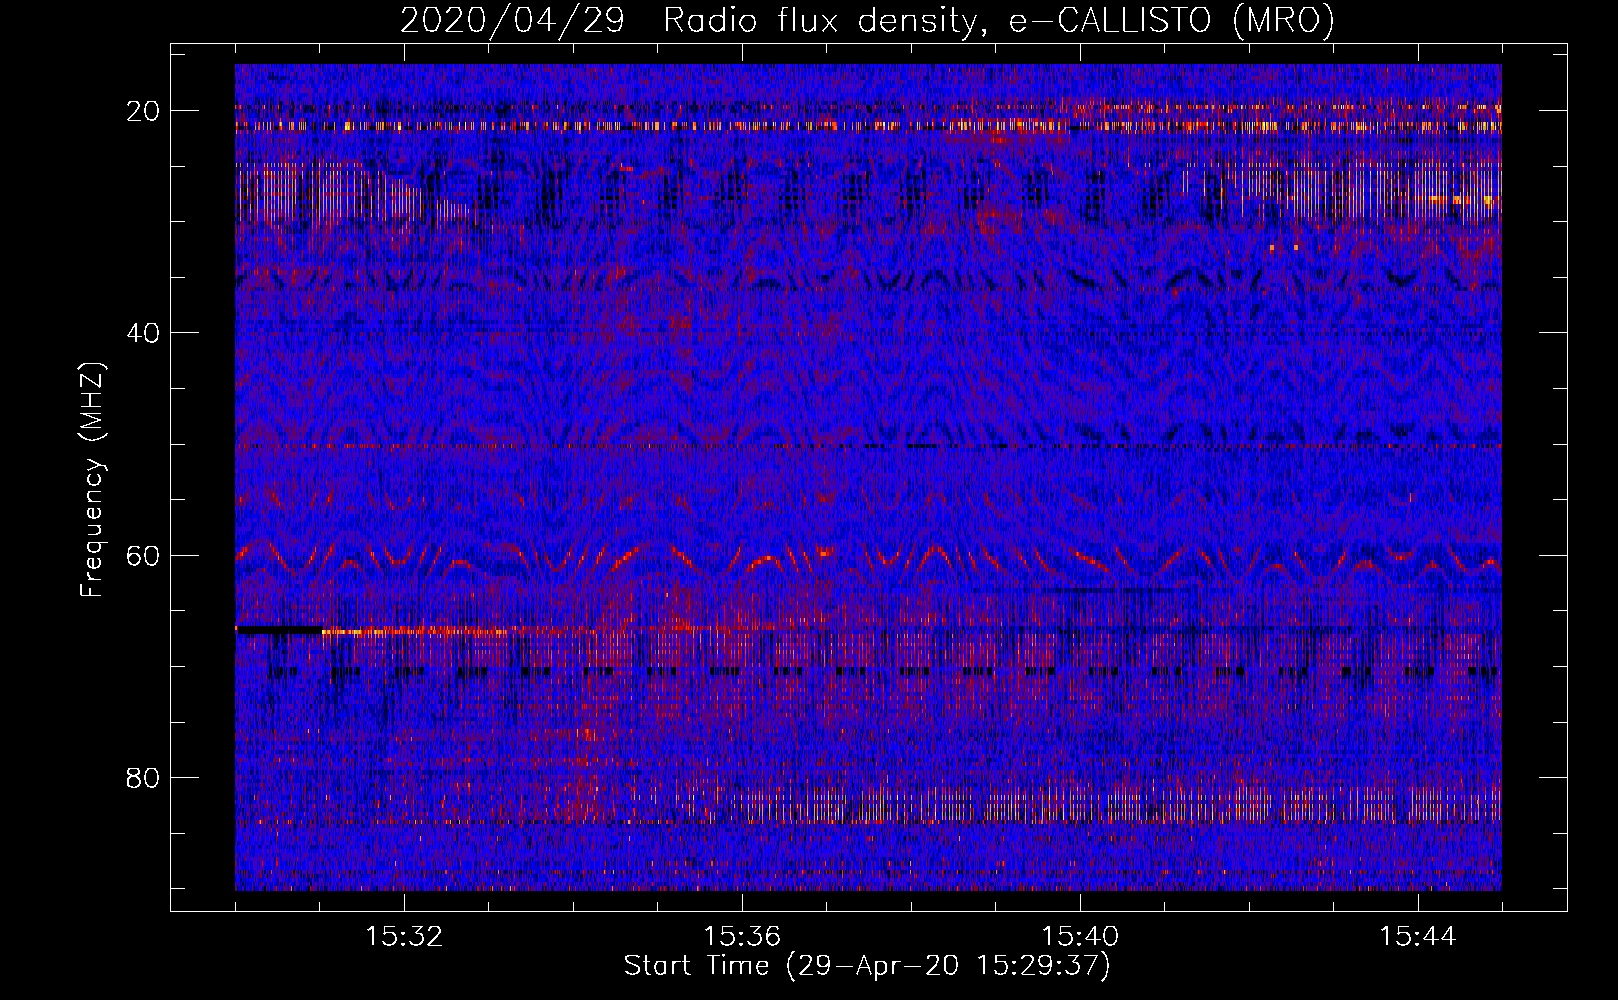This screenshot has height=1000, width=1618.
Task: Click the '15:40' time tick label
Action: (x=1080, y=937)
